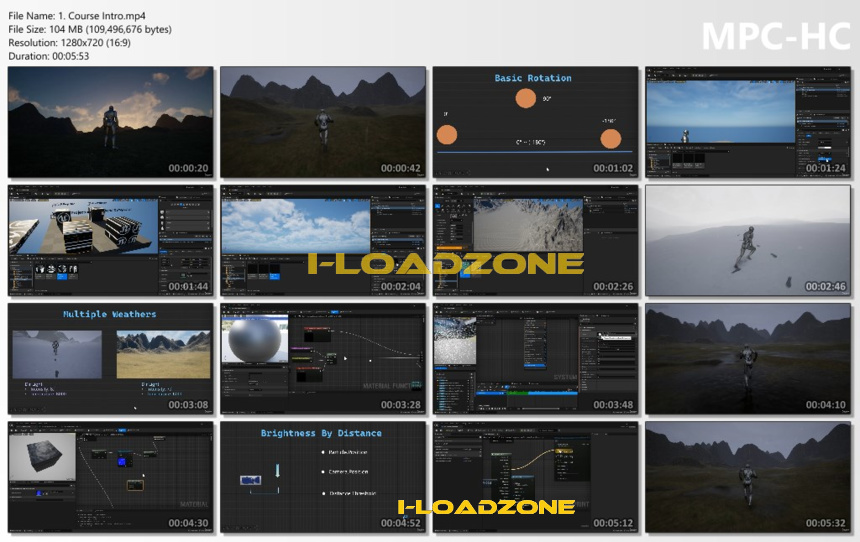Click the 'File Size: 104 MB' line
860x542 pixels.
tap(90, 30)
